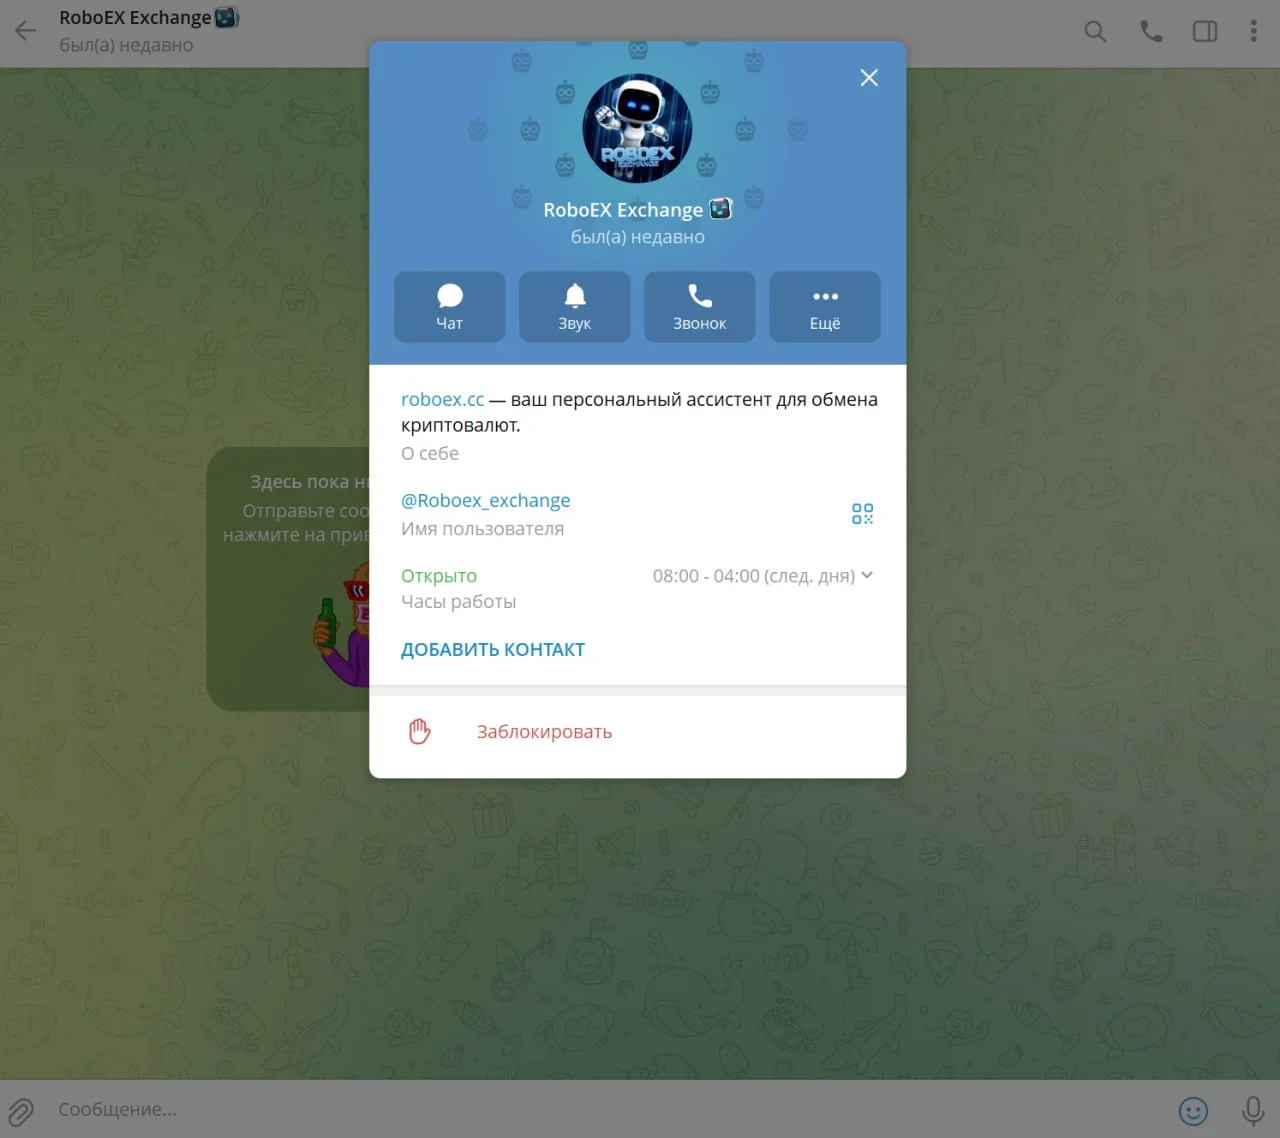The height and width of the screenshot is (1138, 1280).
Task: Click the popup's был(а) недавно status
Action: (x=638, y=237)
